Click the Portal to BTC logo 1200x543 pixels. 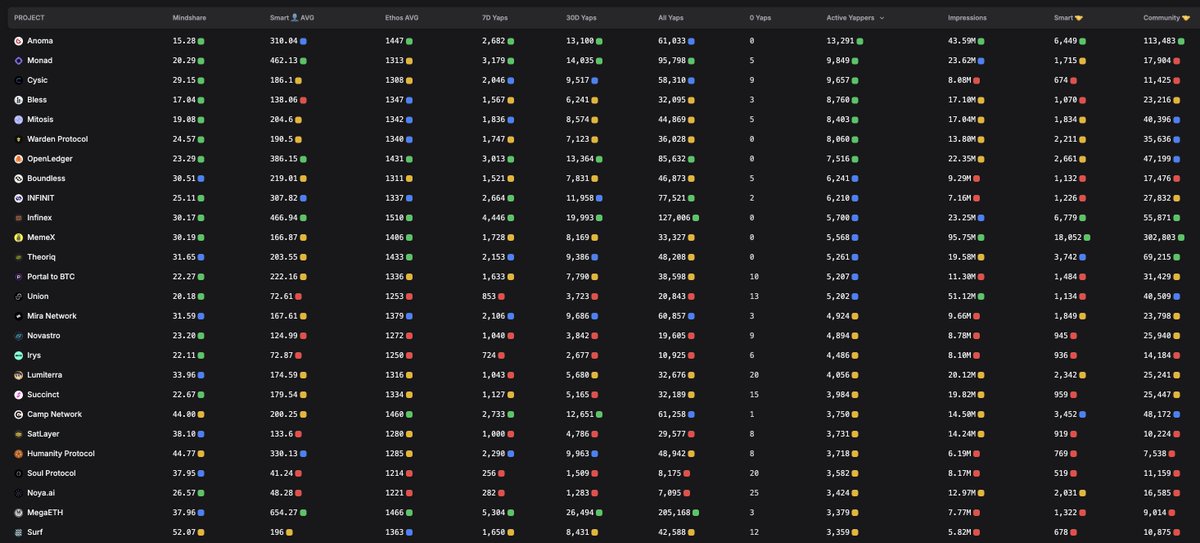click(18, 276)
